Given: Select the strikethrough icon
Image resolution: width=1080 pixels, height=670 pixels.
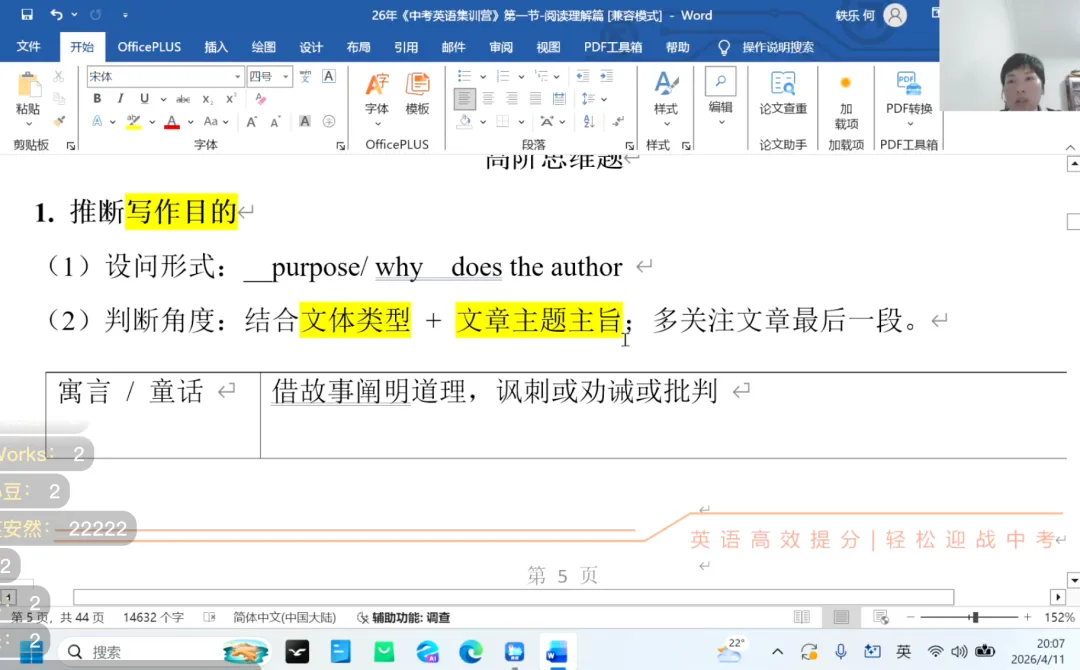Looking at the screenshot, I should tap(183, 98).
